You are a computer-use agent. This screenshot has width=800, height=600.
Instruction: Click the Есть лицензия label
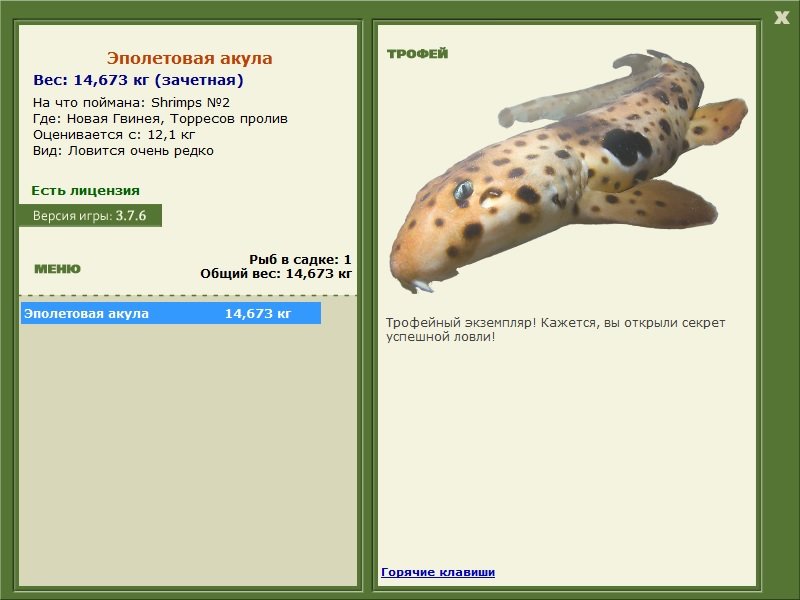[85, 191]
